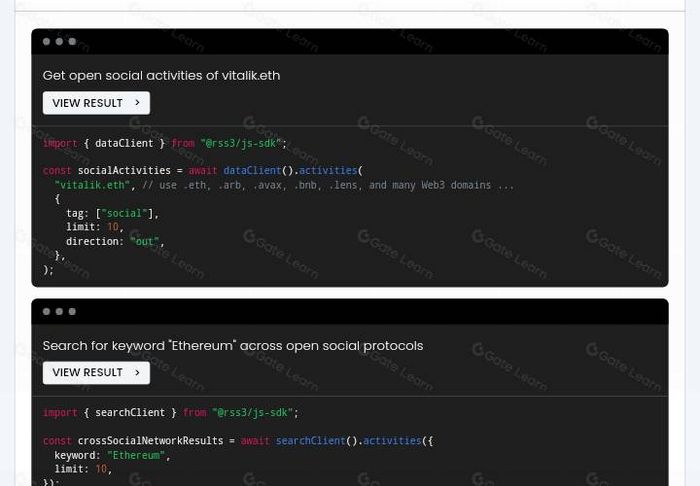Select the "Get open social activities of vitalik.eth" heading
The width and height of the screenshot is (700, 486).
[x=161, y=76]
